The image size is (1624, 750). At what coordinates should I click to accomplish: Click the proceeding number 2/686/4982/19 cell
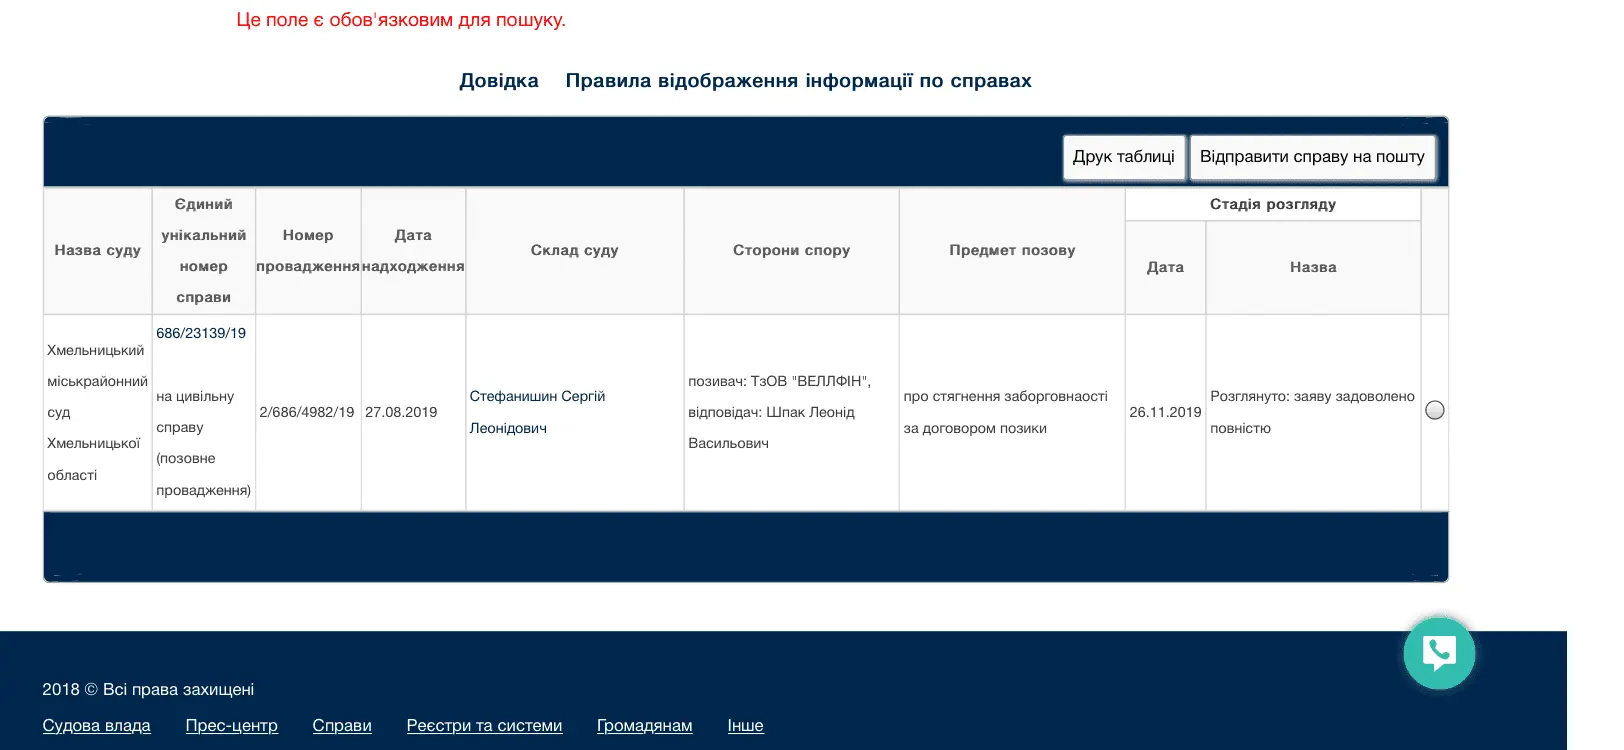click(307, 412)
